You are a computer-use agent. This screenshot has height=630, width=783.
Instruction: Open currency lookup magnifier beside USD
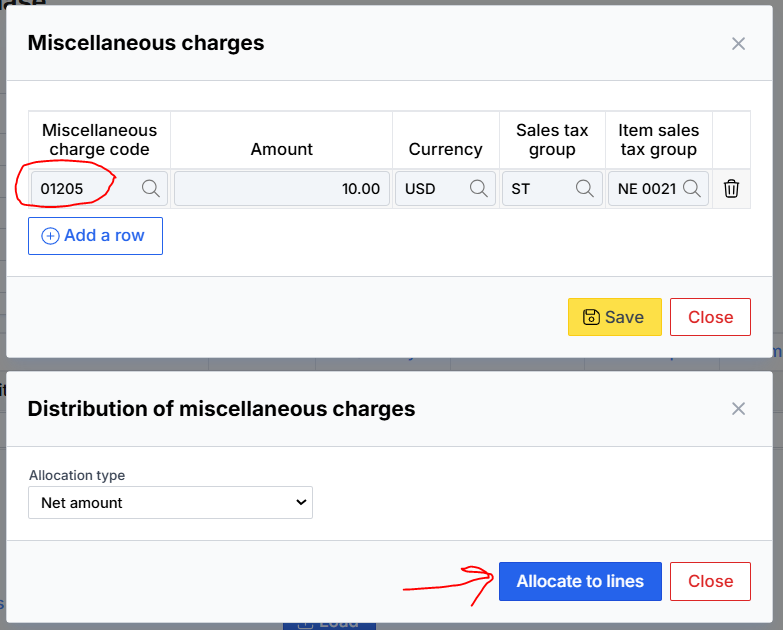click(478, 188)
